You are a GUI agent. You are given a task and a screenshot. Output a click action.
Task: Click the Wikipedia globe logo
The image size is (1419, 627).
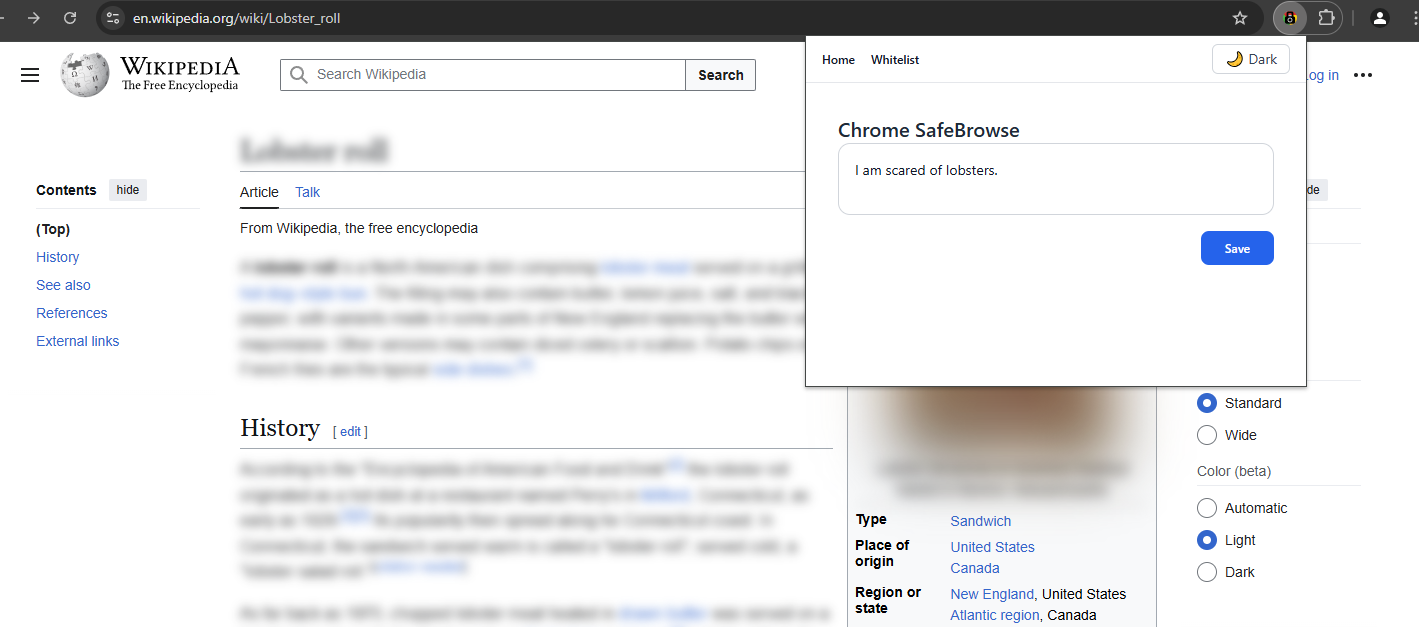point(85,74)
